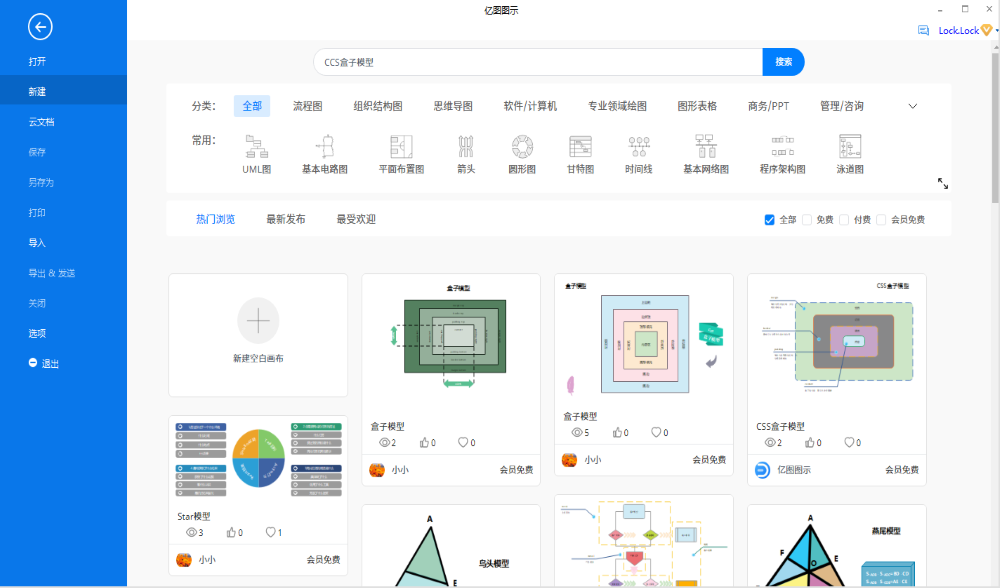Choose the 平面布置图 icon
The height and width of the screenshot is (588, 1000).
coord(401,148)
